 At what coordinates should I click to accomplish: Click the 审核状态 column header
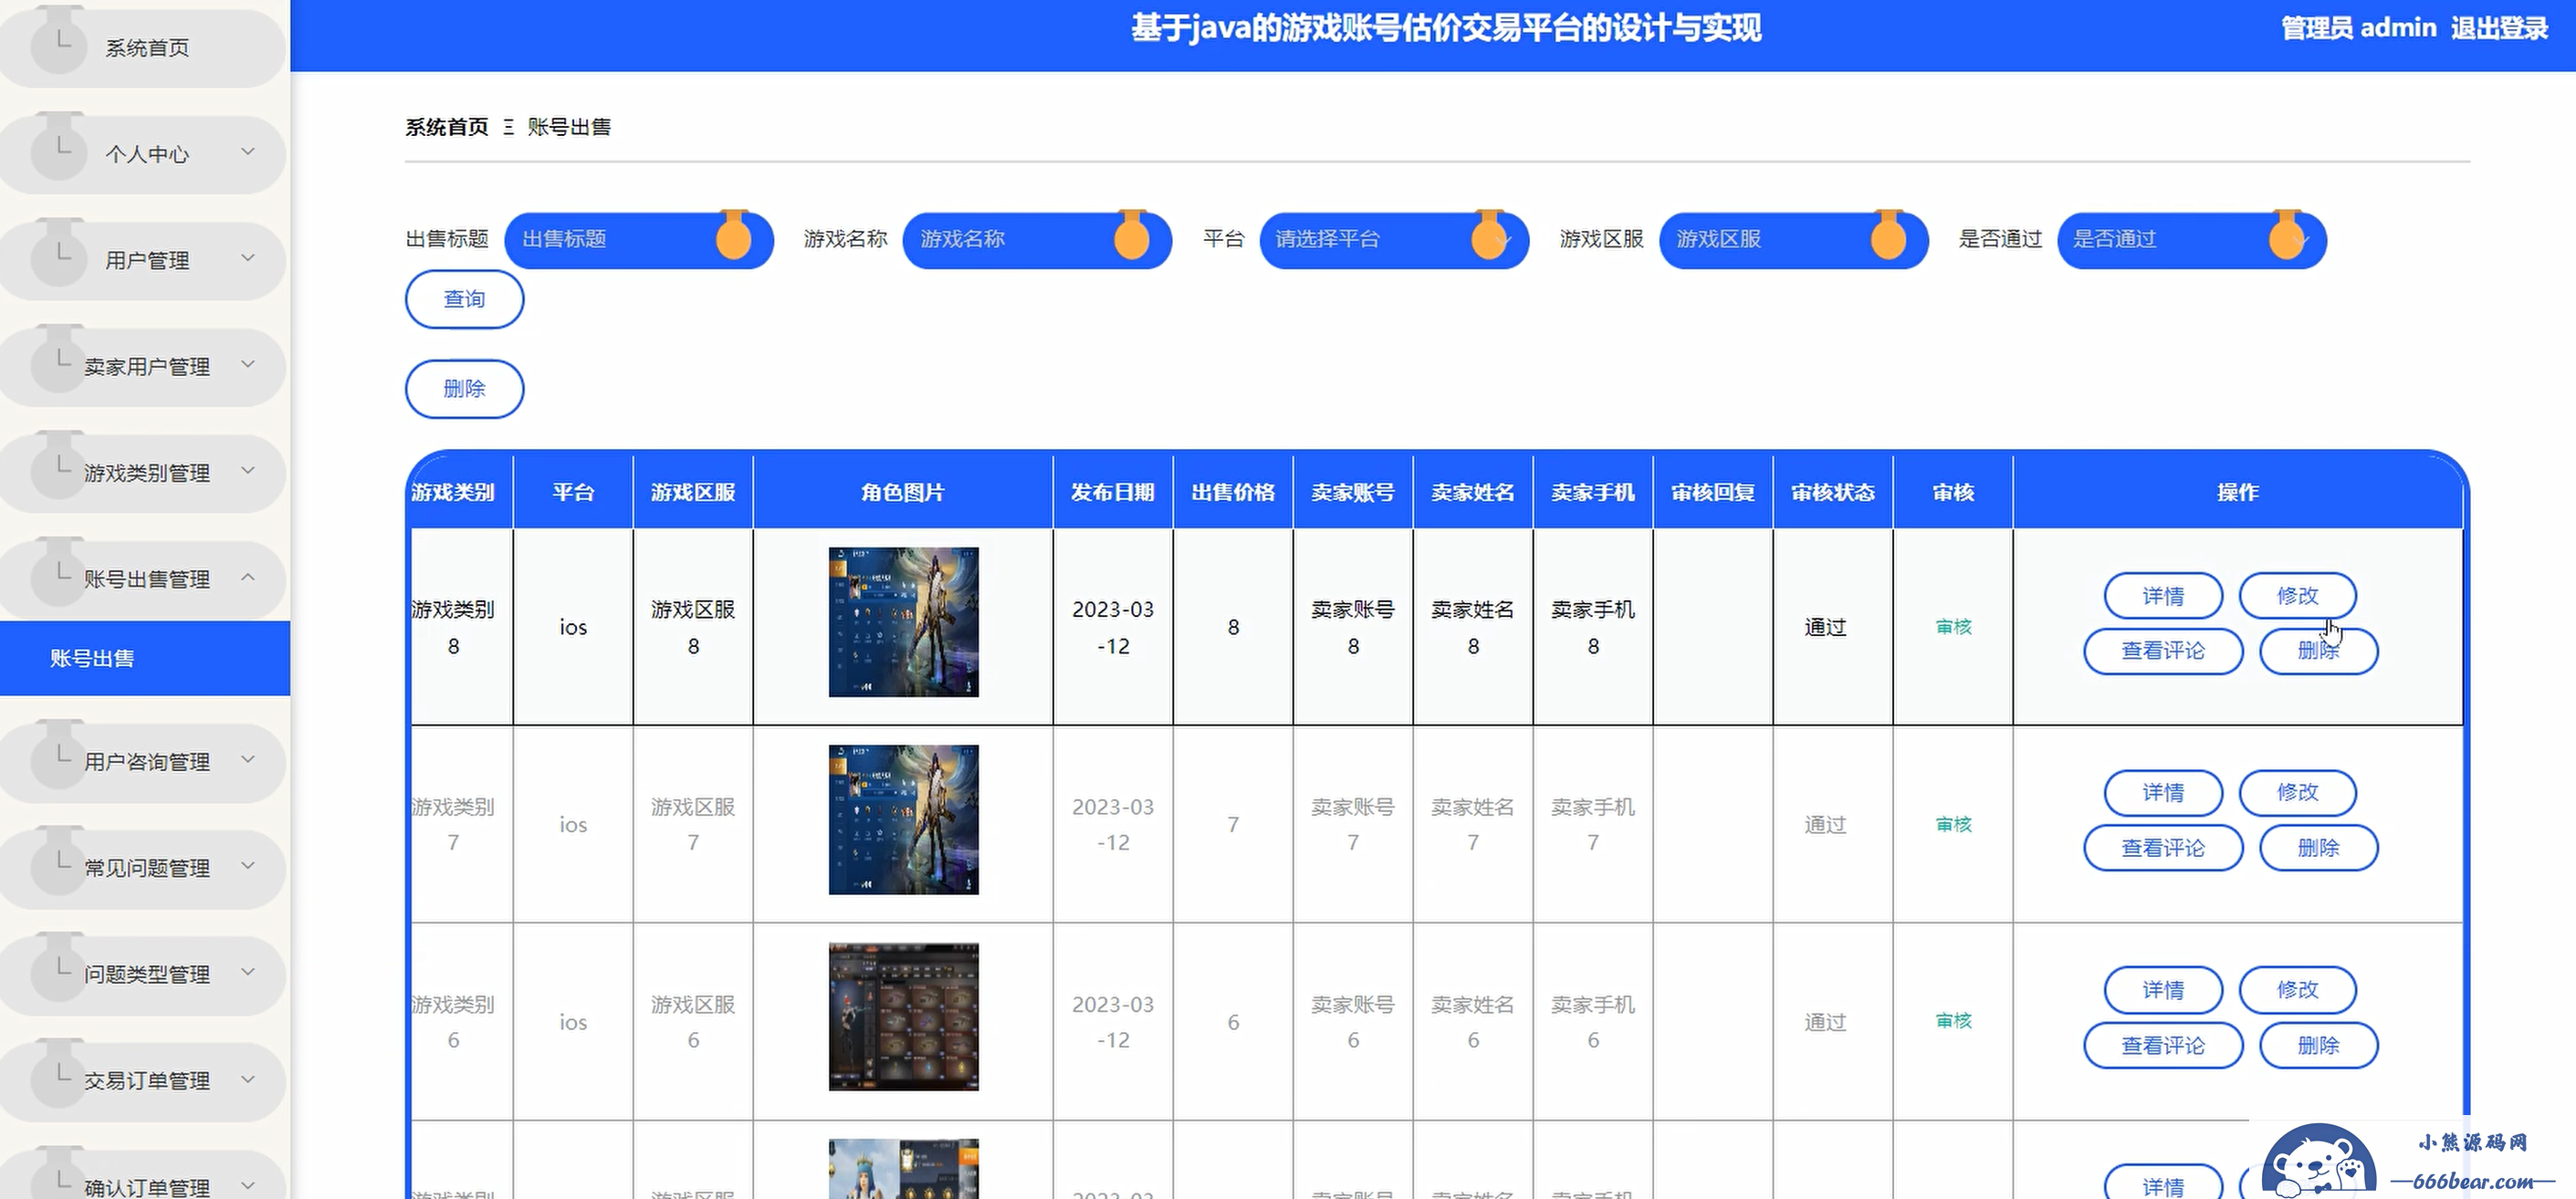pyautogui.click(x=1833, y=492)
